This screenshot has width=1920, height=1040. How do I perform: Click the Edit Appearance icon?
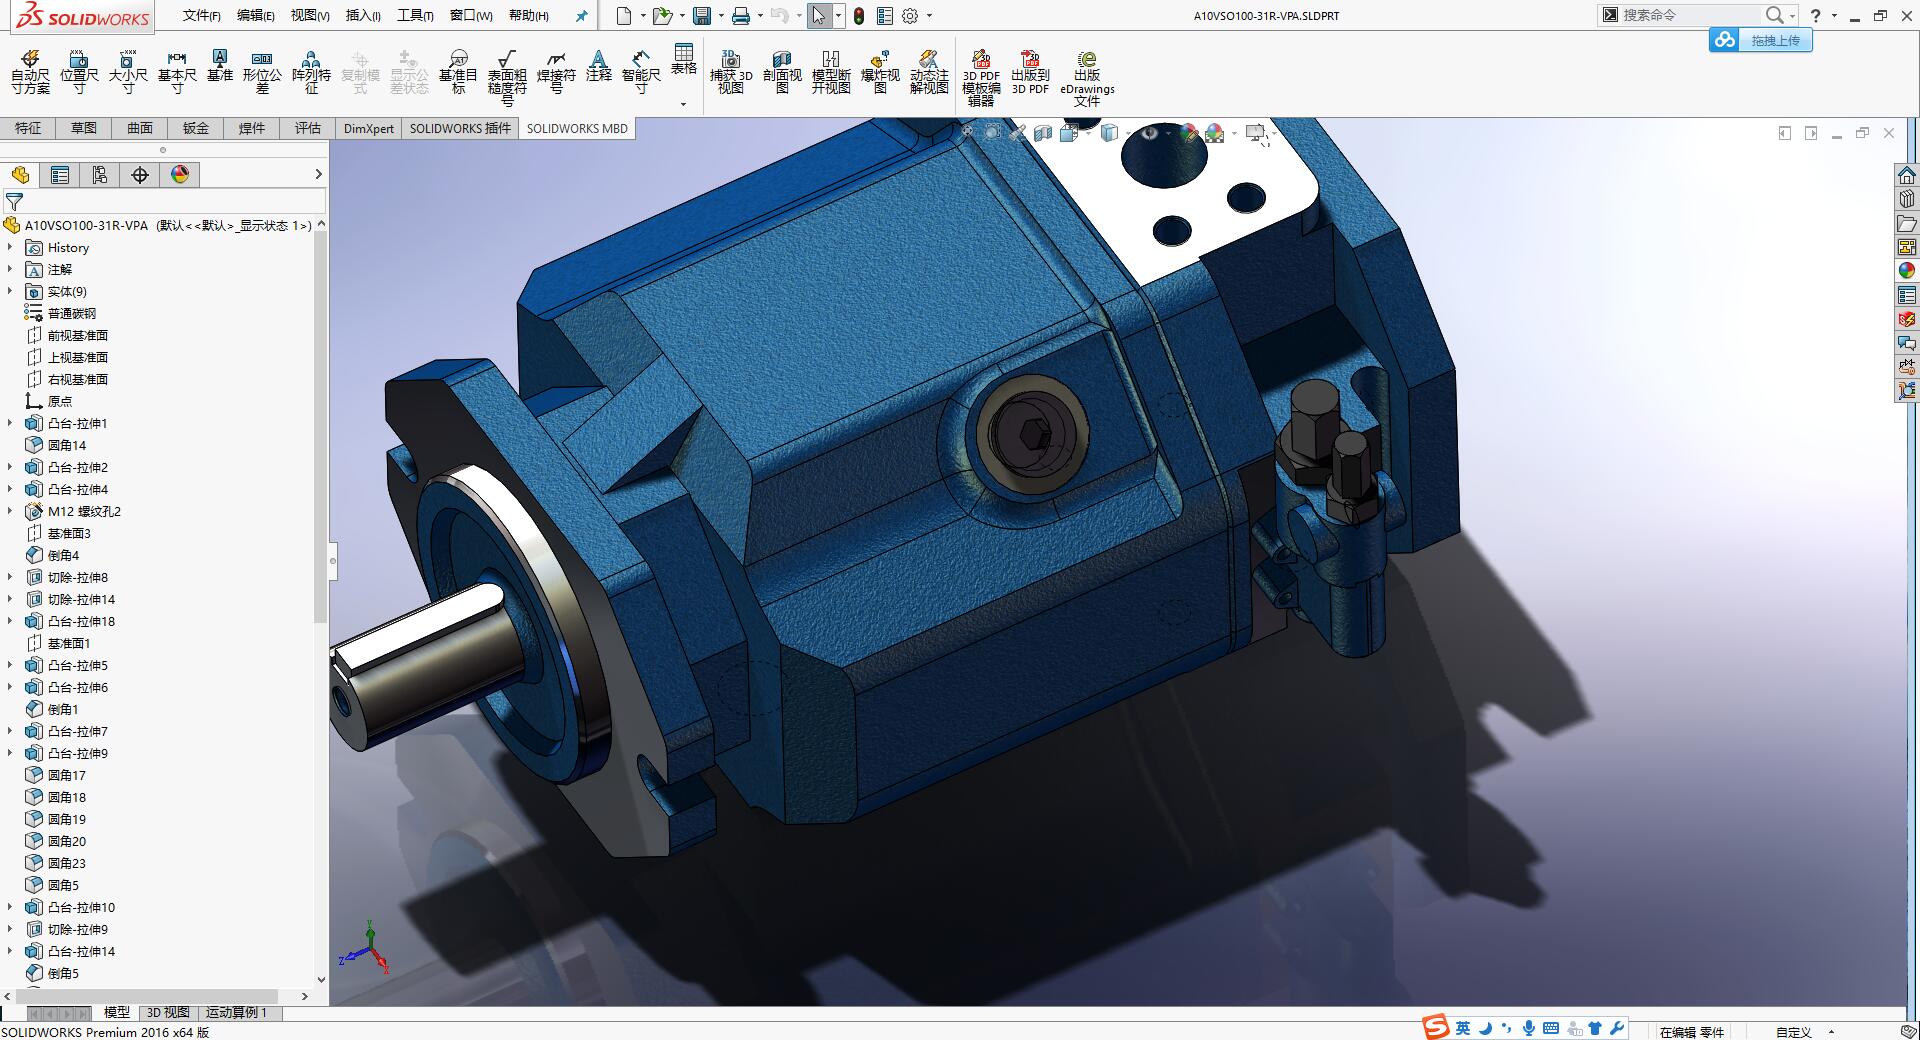tap(1189, 132)
